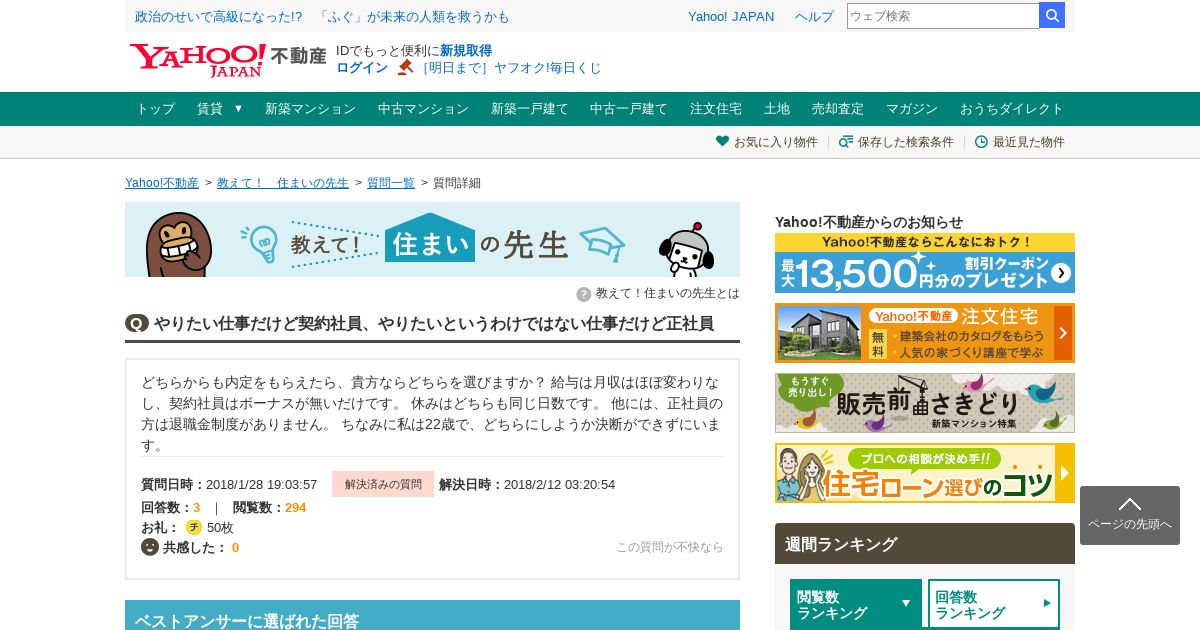Screen dimensions: 1200x630
Task: Click the arrow on 13,500円 coupon banner
Action: click(x=1061, y=273)
